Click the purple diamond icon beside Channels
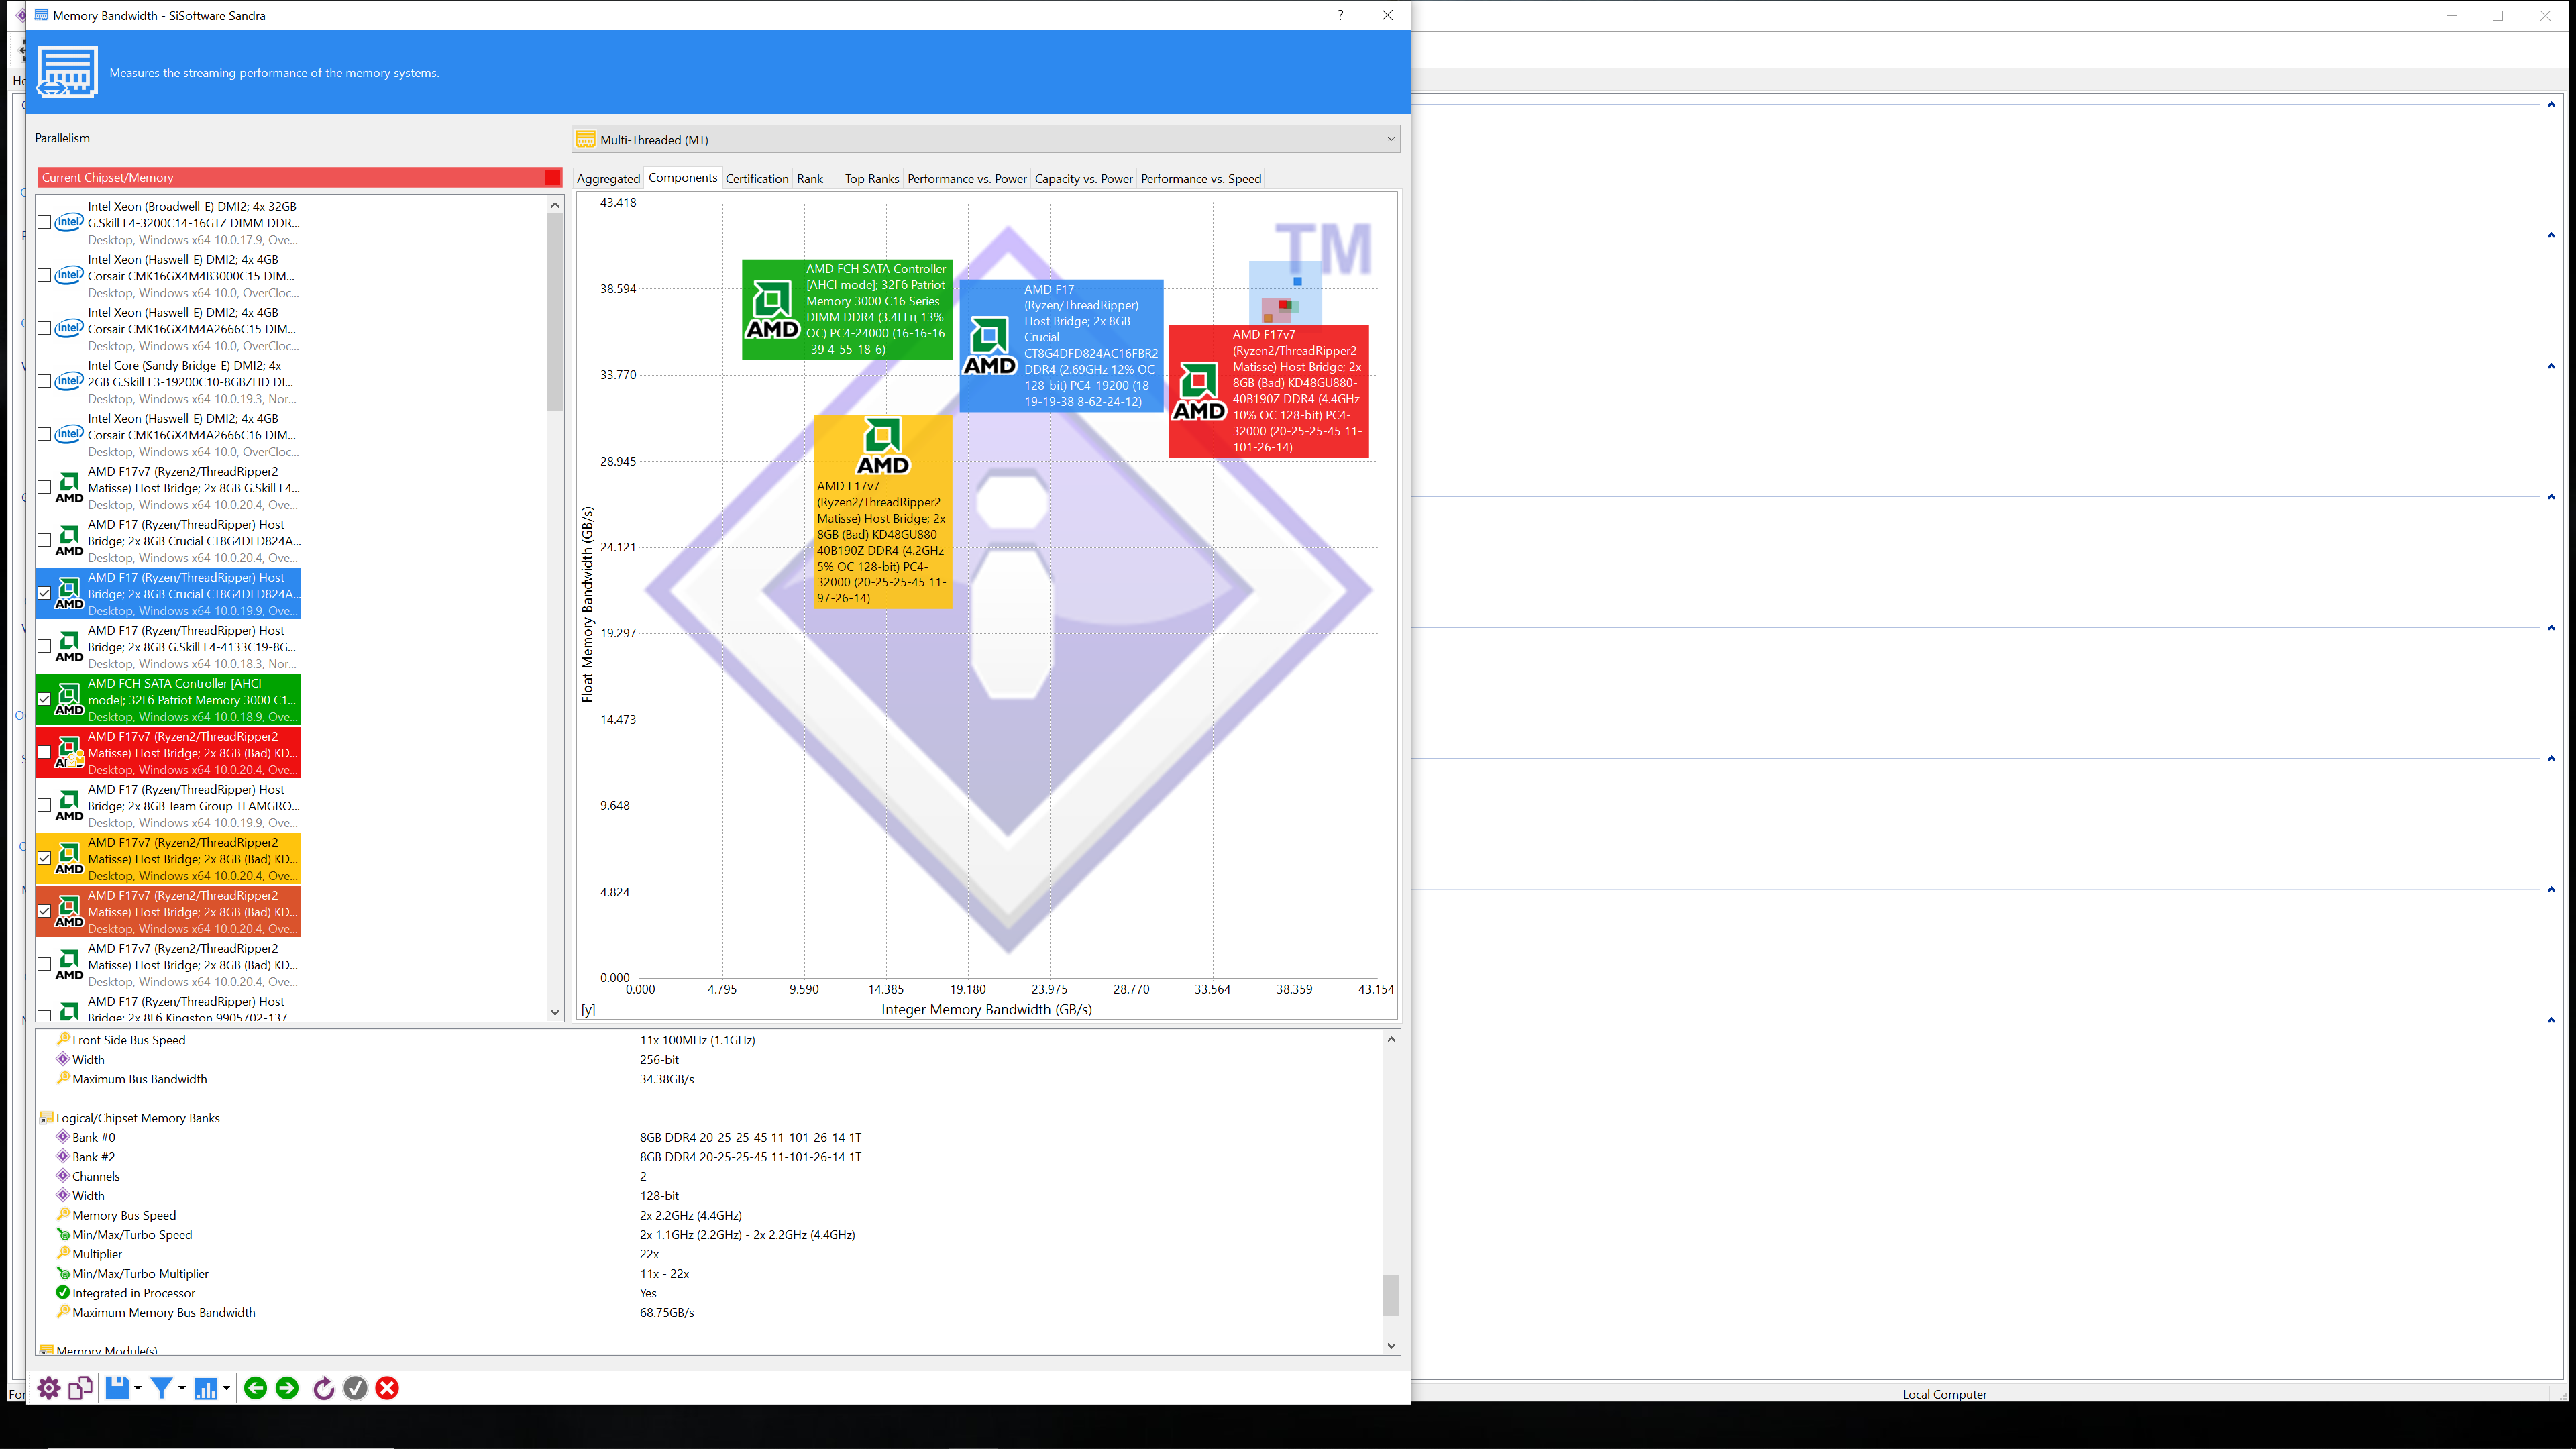This screenshot has width=2576, height=1449. tap(63, 1176)
